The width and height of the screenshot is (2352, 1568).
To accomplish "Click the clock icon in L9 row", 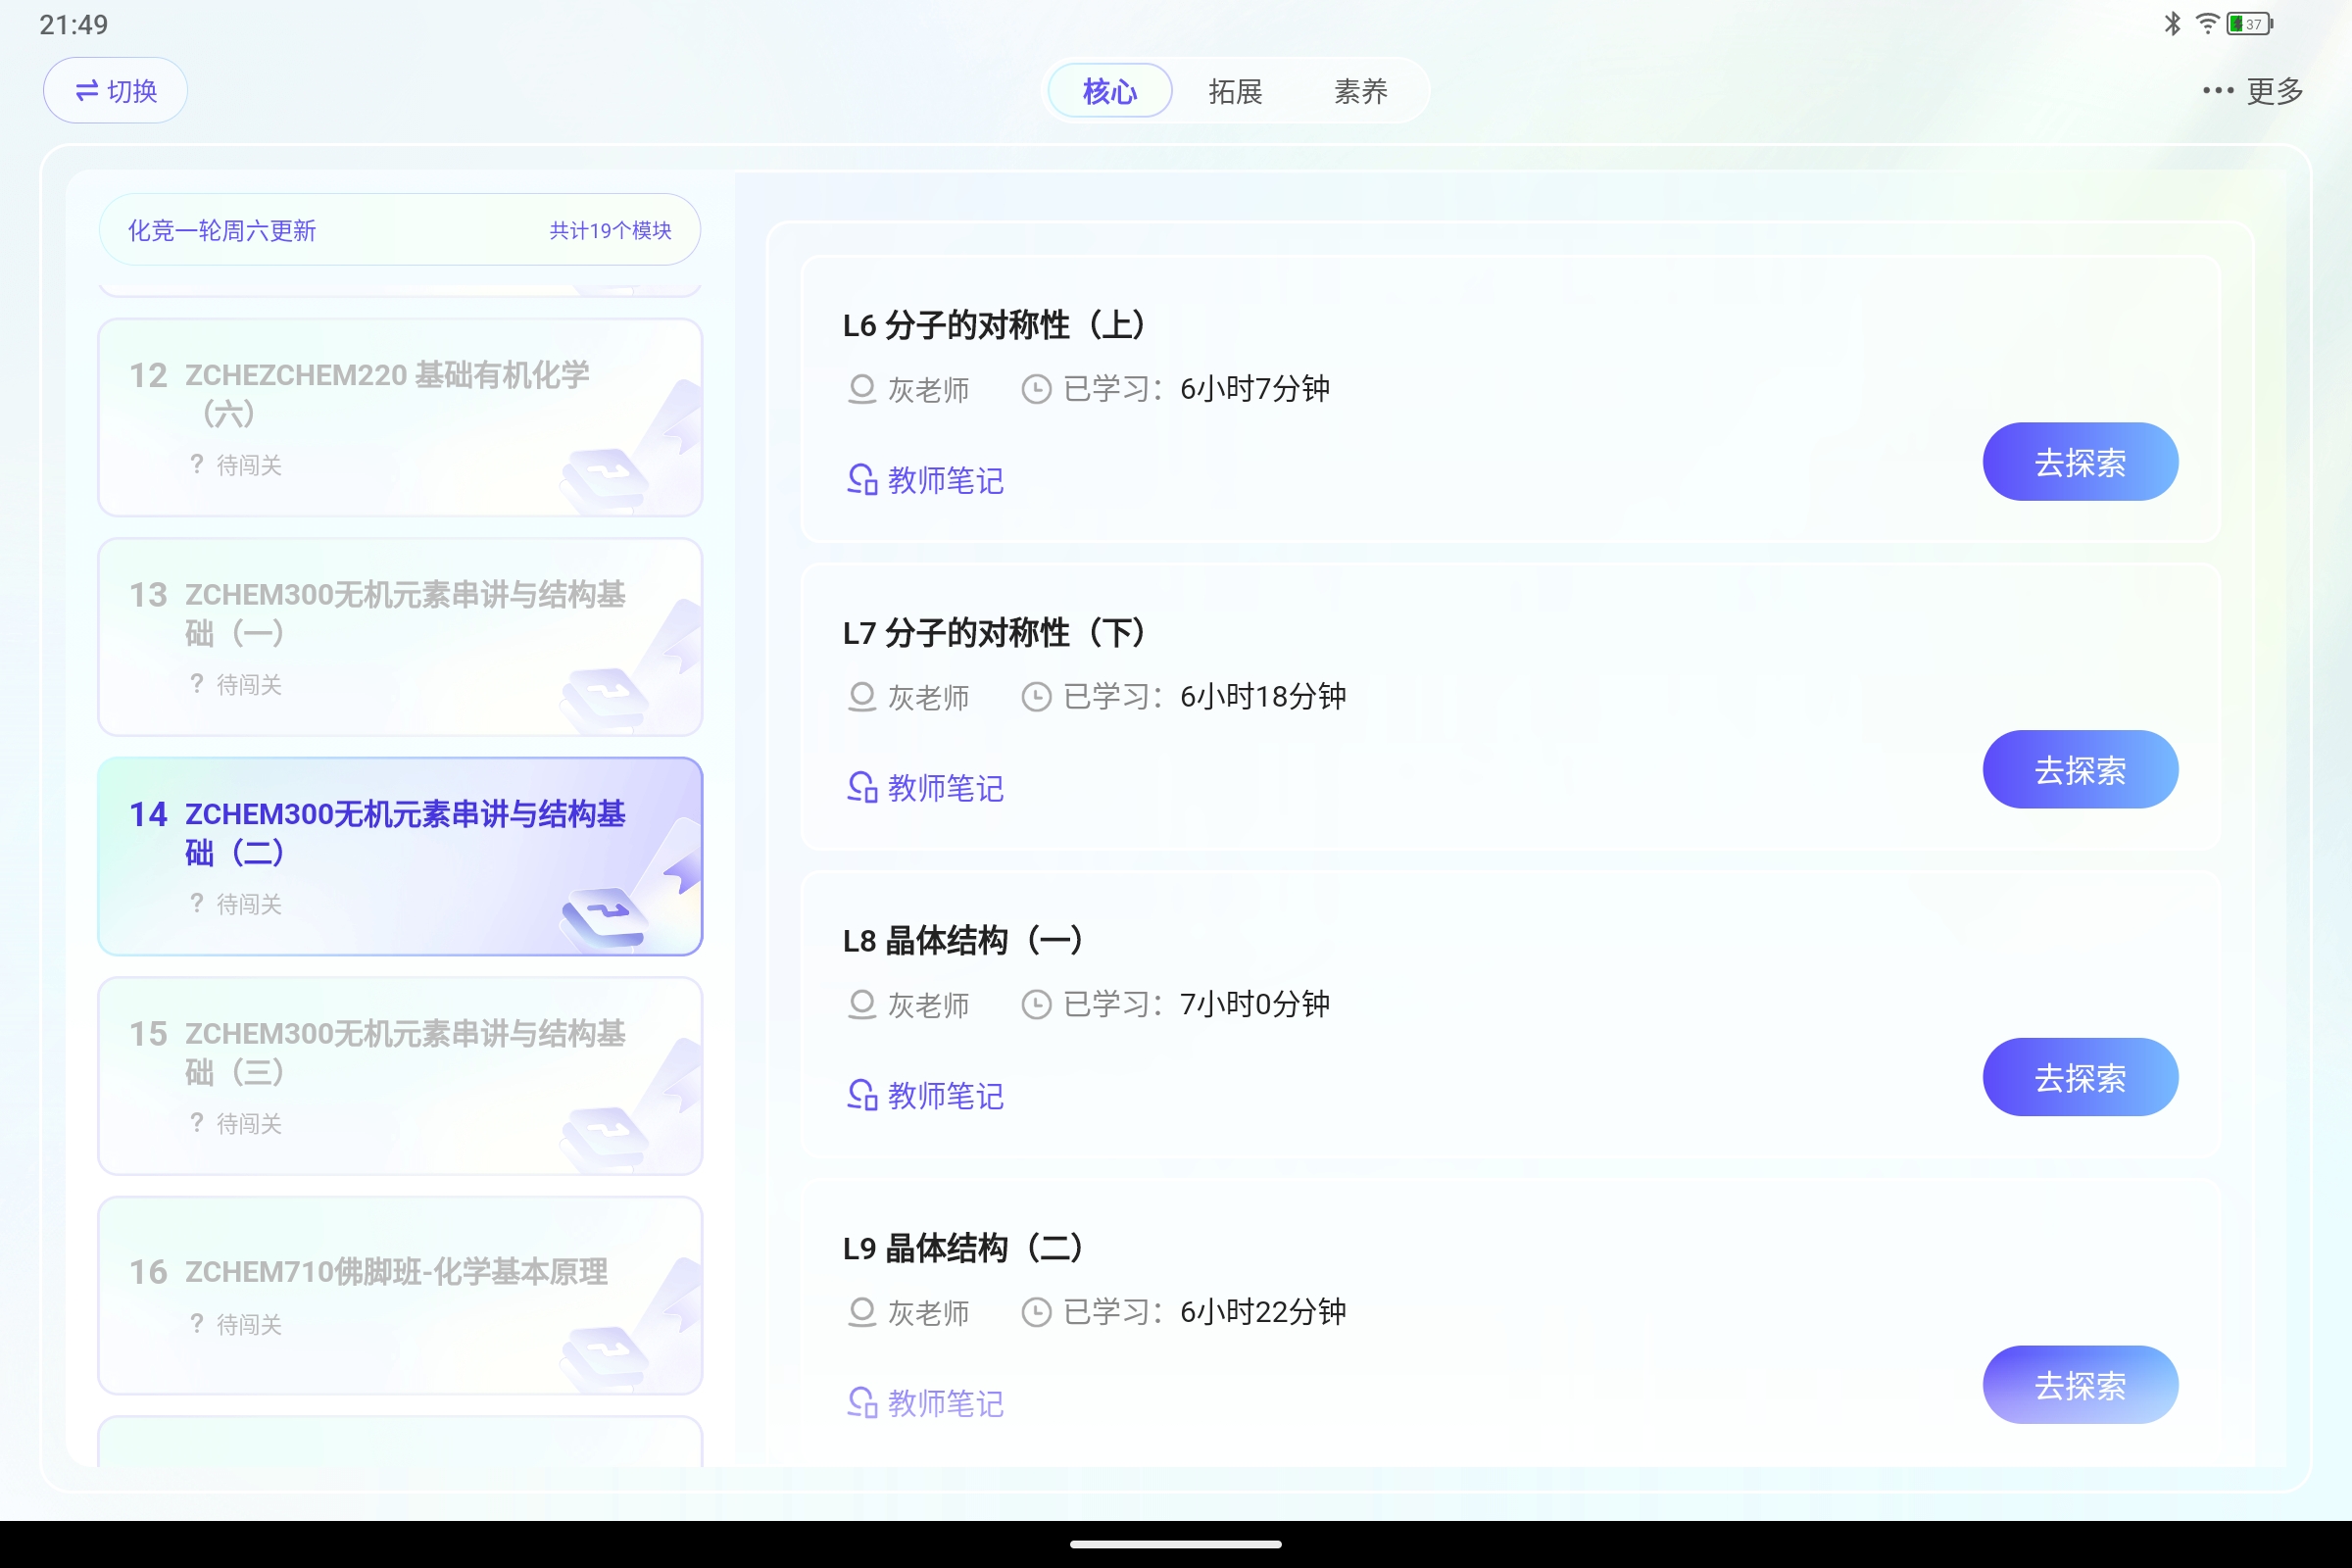I will (1036, 1312).
